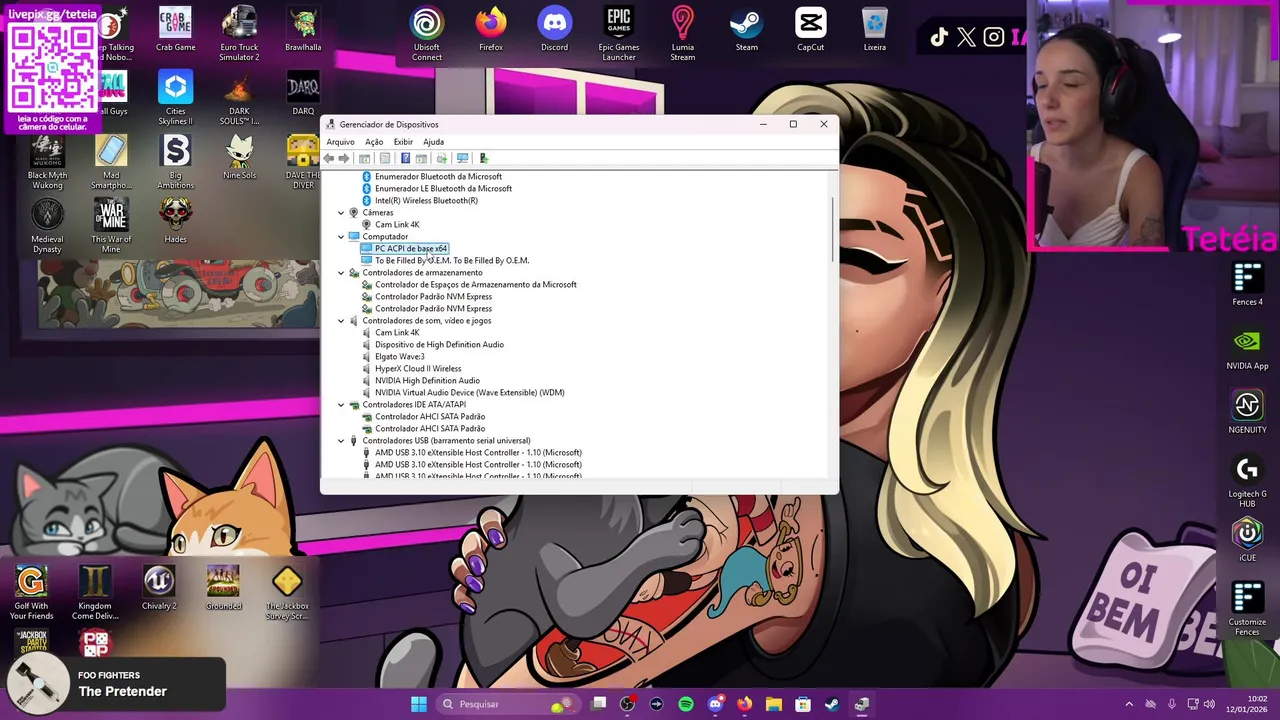The height and width of the screenshot is (720, 1280).
Task: Collapse the Câmeras category
Action: [x=341, y=213]
